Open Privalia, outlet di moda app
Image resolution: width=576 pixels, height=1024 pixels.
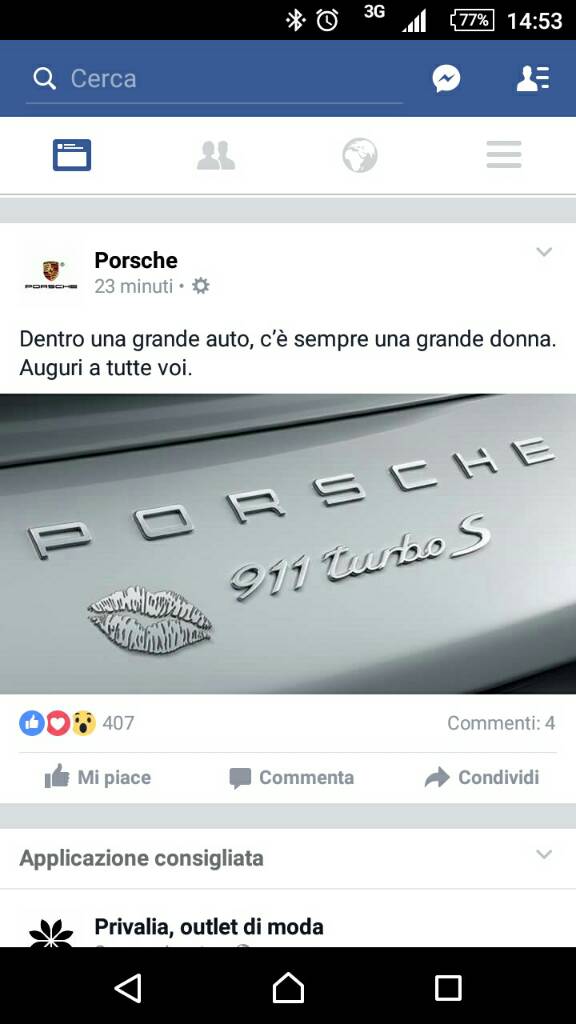(208, 926)
